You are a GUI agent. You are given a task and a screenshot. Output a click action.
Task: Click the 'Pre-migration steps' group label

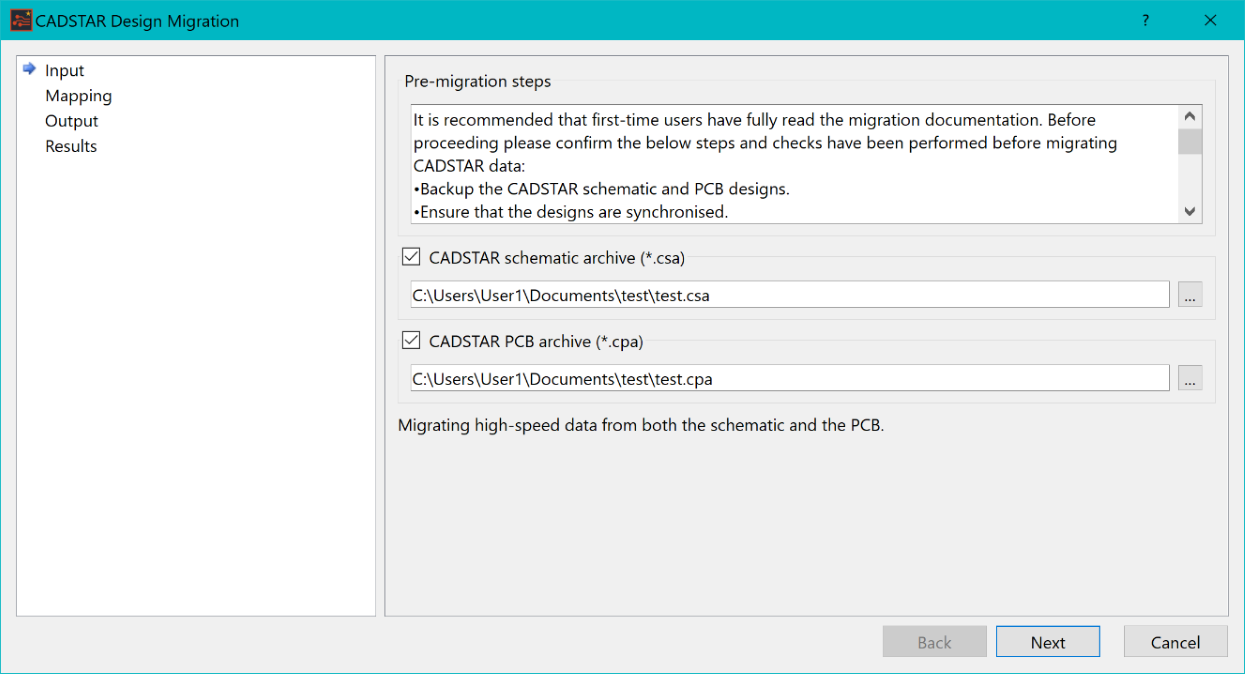(478, 82)
